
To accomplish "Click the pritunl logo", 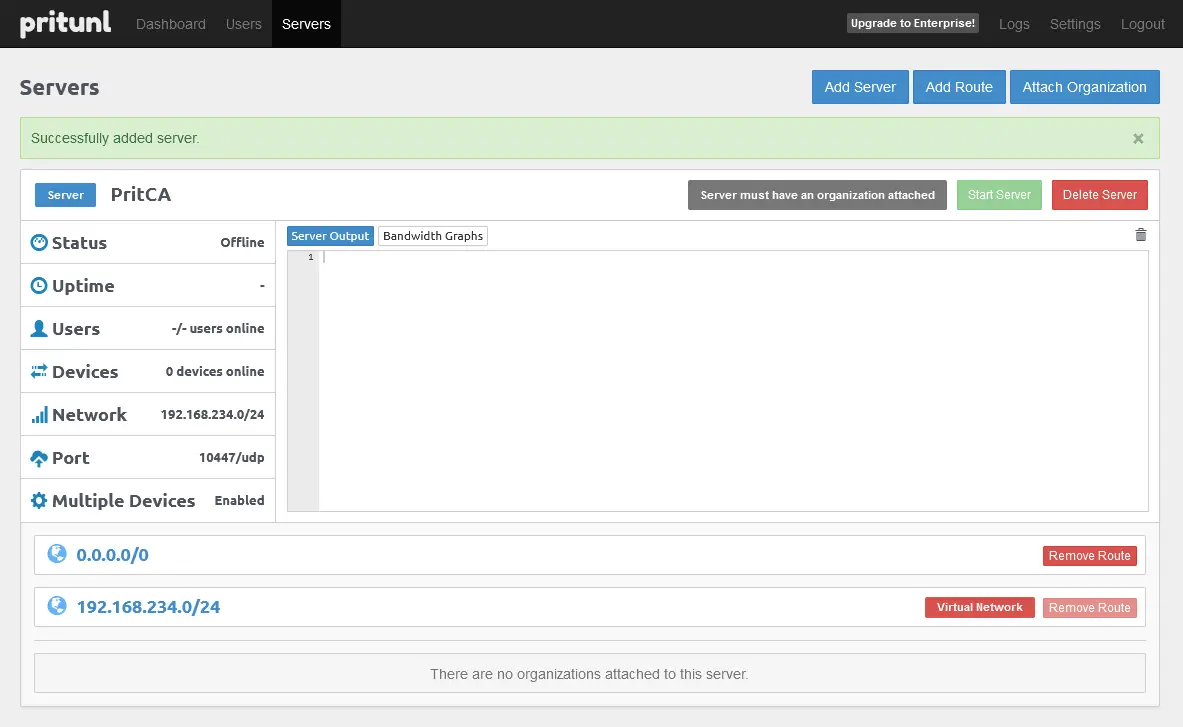I will pos(66,23).
